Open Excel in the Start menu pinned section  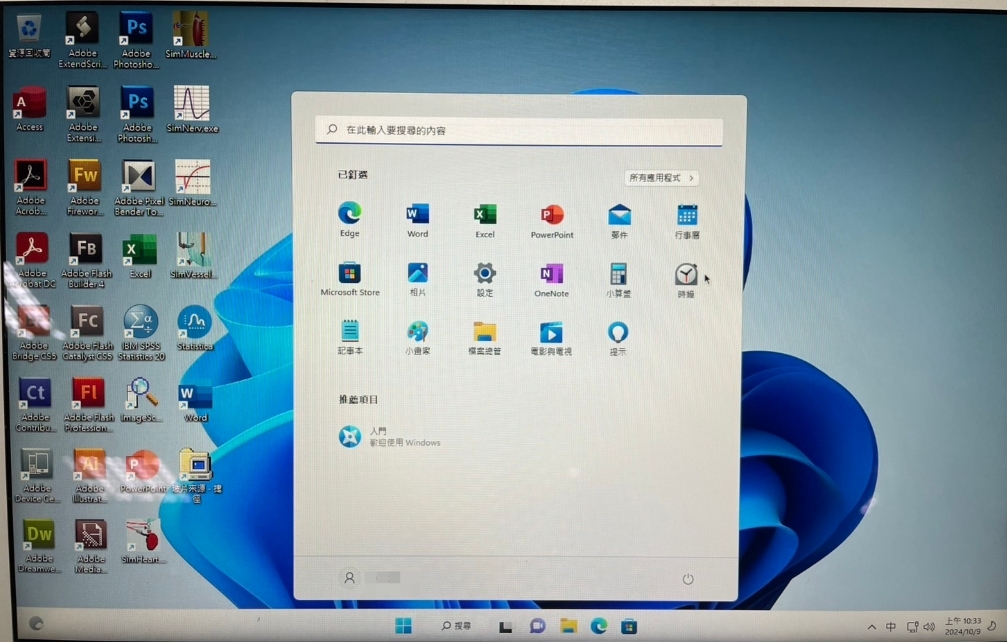click(x=485, y=220)
